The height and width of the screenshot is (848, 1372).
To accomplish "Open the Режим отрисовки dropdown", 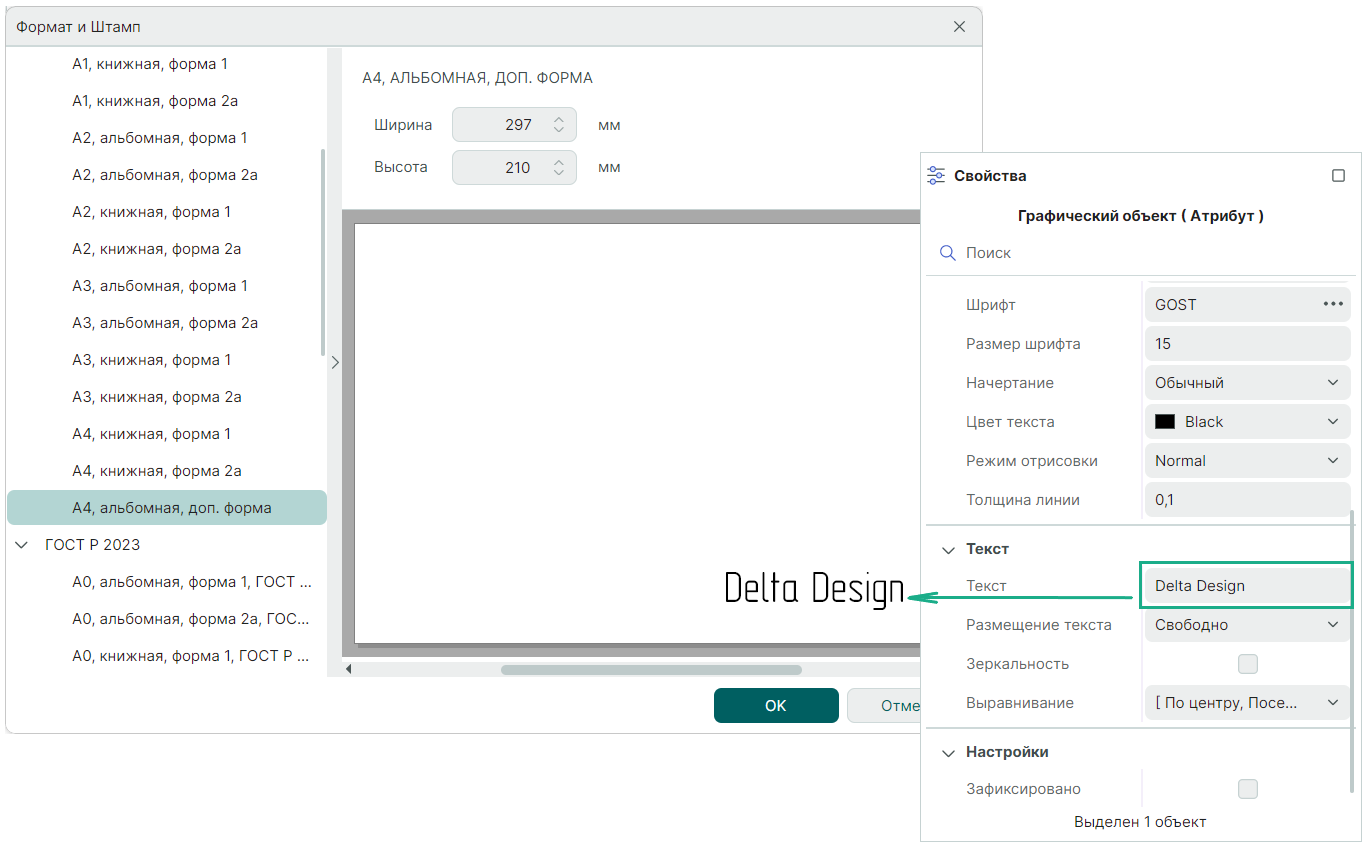I will pyautogui.click(x=1246, y=461).
